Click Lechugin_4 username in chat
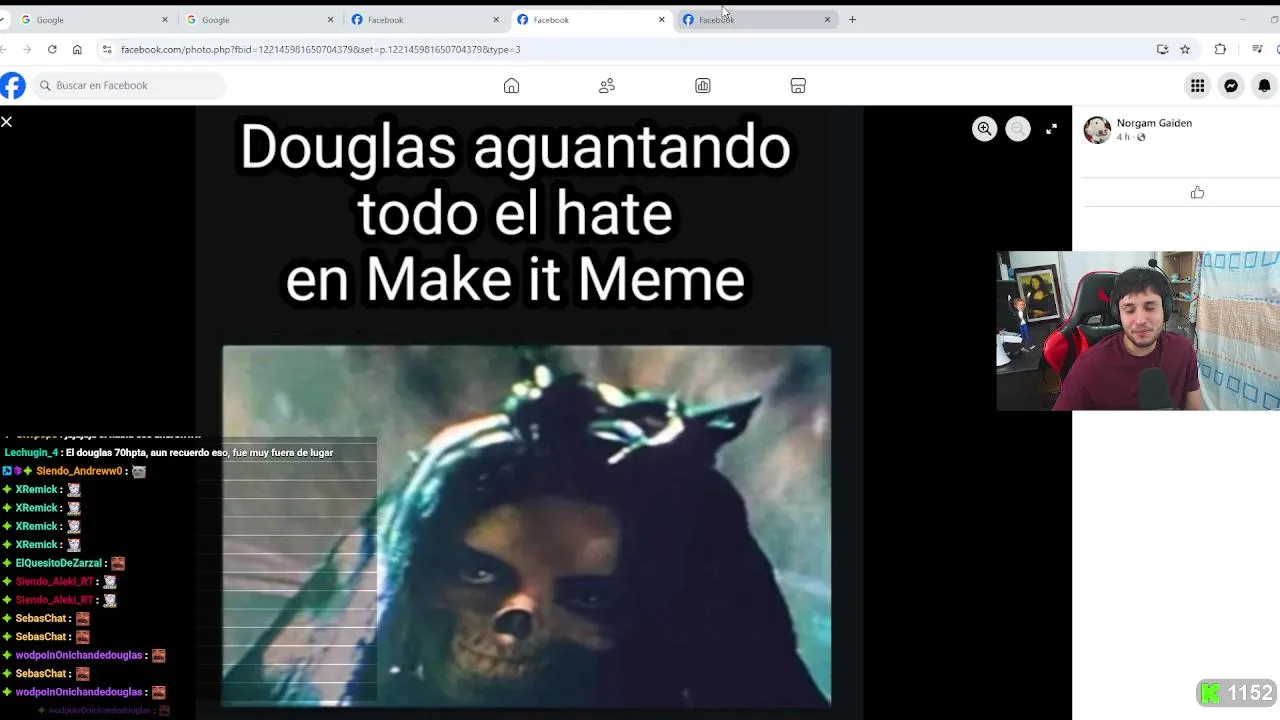The height and width of the screenshot is (720, 1280). tap(31, 453)
